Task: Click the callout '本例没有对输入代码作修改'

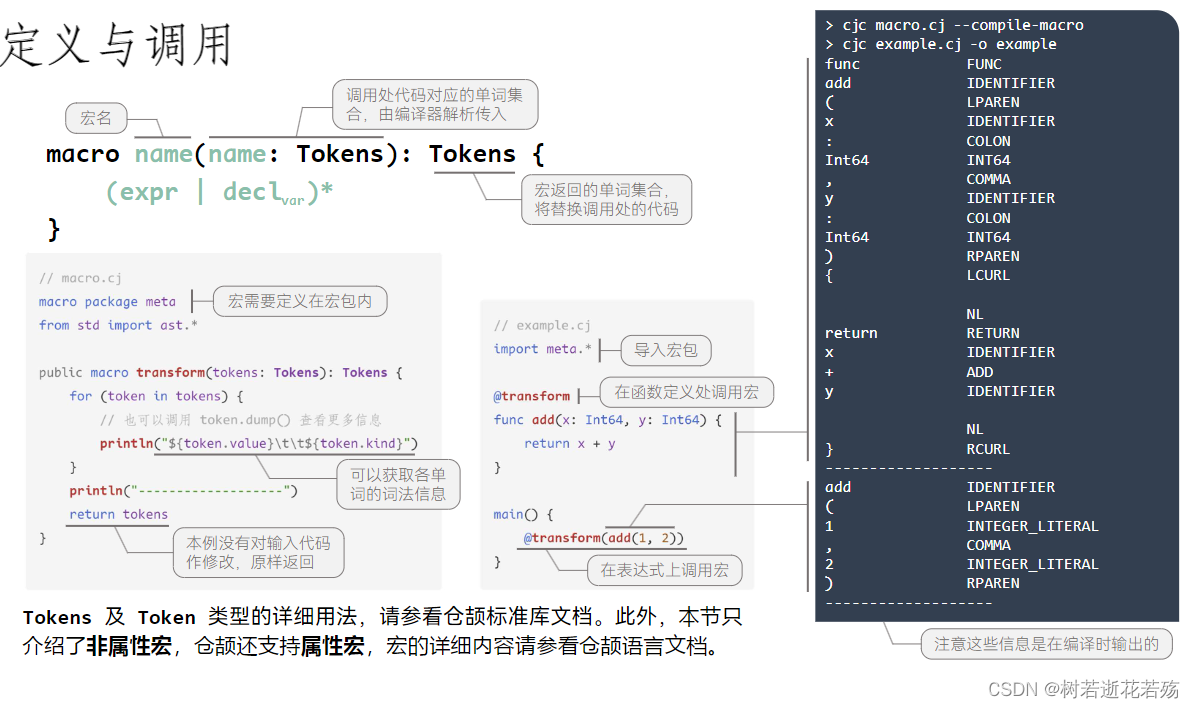Action: [x=258, y=553]
